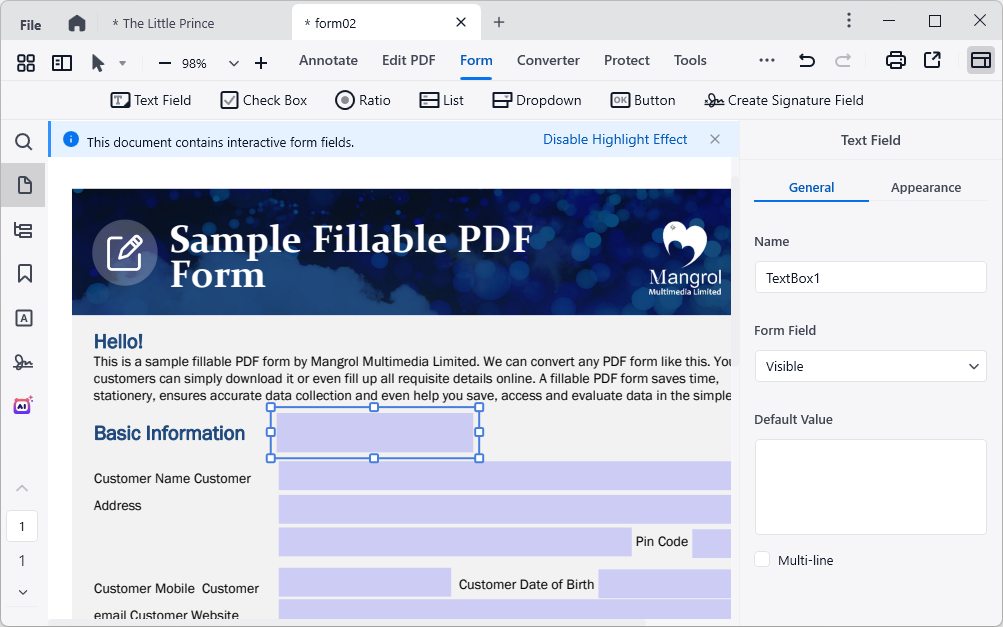Click the undo arrow
1003x627 pixels.
point(806,61)
